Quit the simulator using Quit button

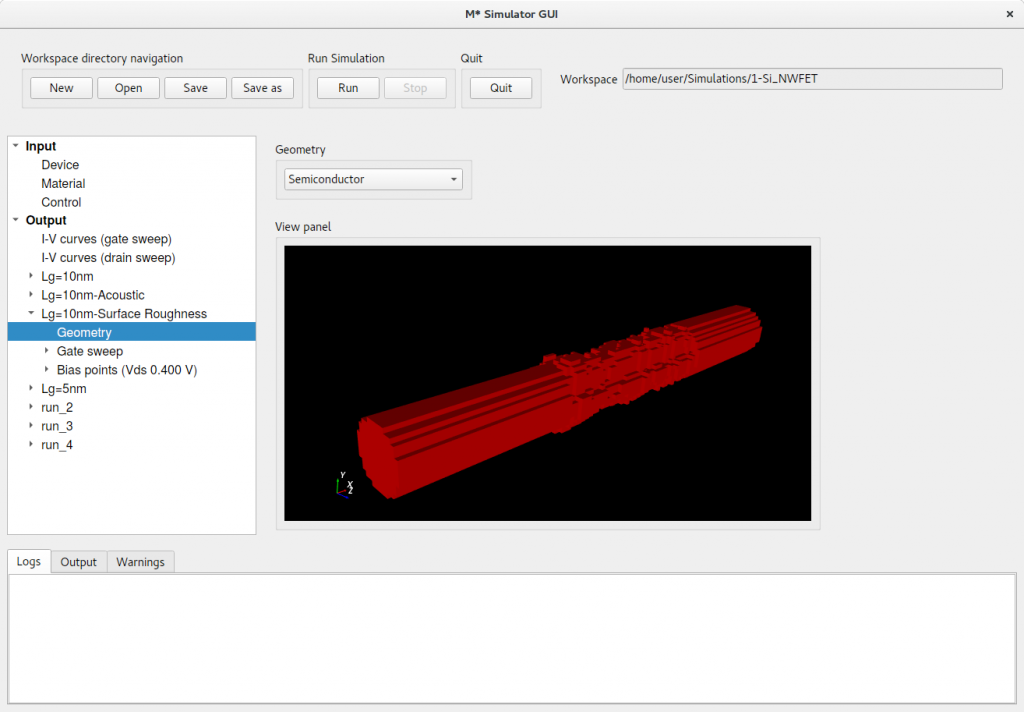pos(501,88)
